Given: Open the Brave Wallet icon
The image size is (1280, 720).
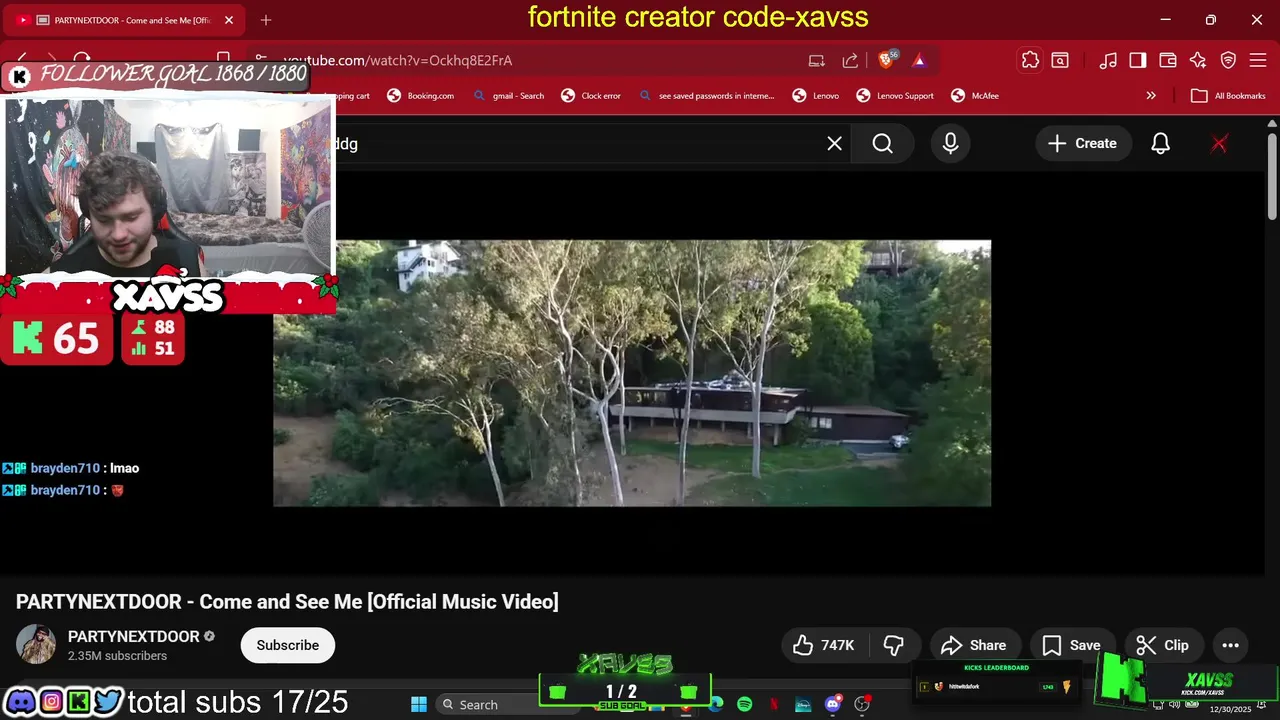Looking at the screenshot, I should (1168, 60).
